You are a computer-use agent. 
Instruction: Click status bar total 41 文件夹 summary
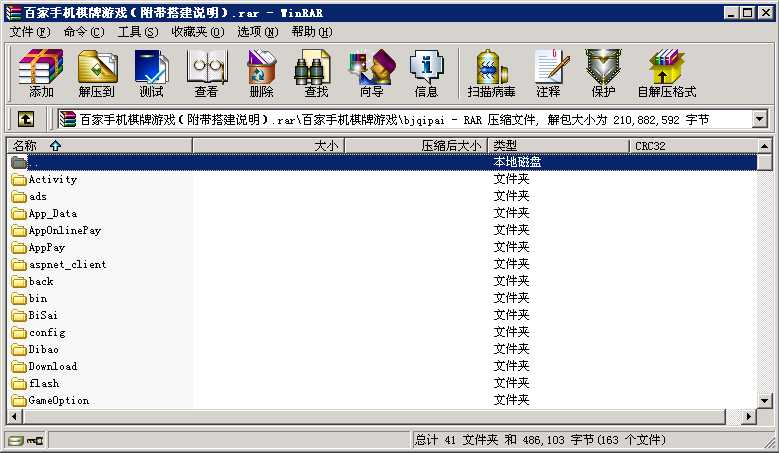tap(540, 440)
